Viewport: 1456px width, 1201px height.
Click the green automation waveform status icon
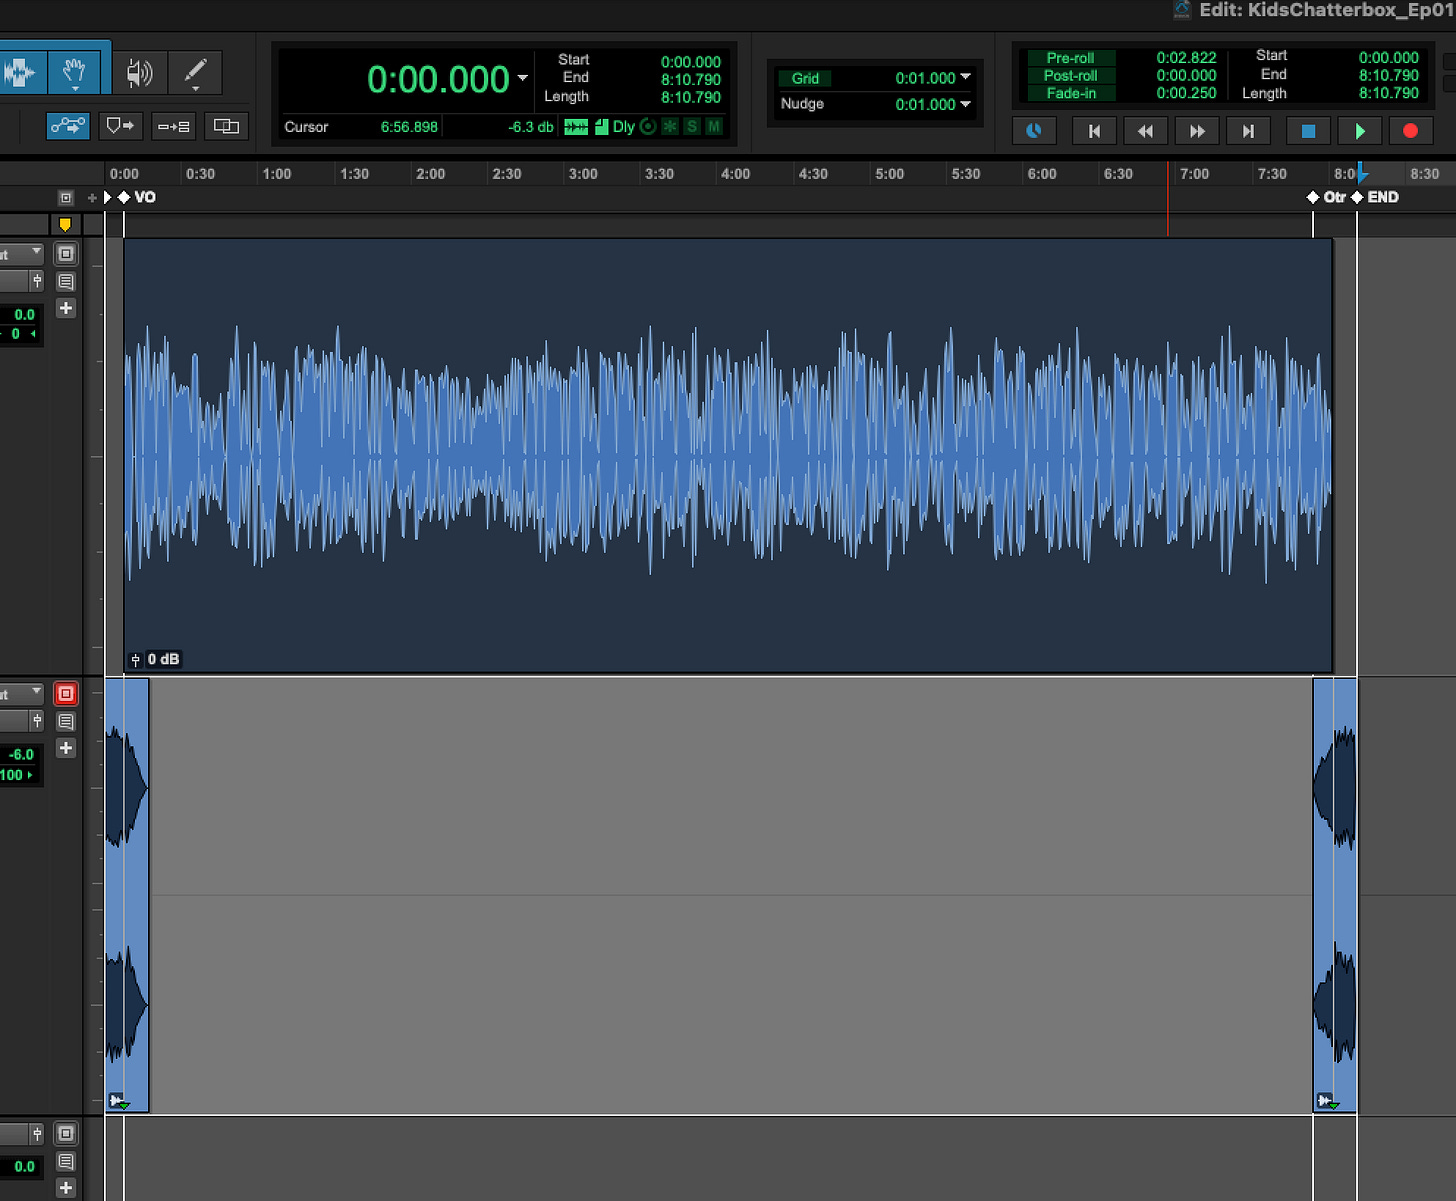pyautogui.click(x=576, y=126)
